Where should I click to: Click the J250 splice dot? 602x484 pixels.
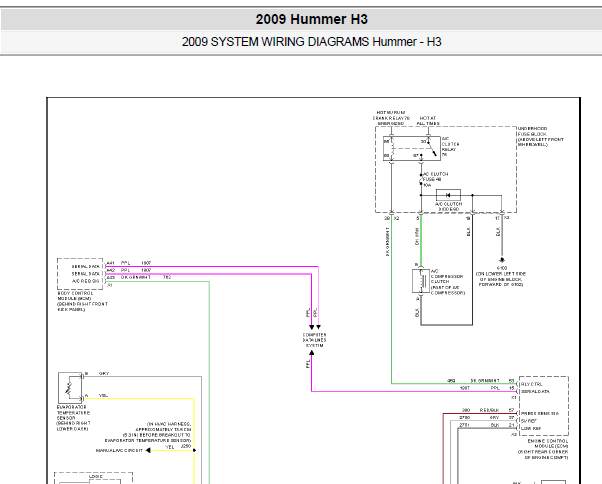[x=194, y=450]
